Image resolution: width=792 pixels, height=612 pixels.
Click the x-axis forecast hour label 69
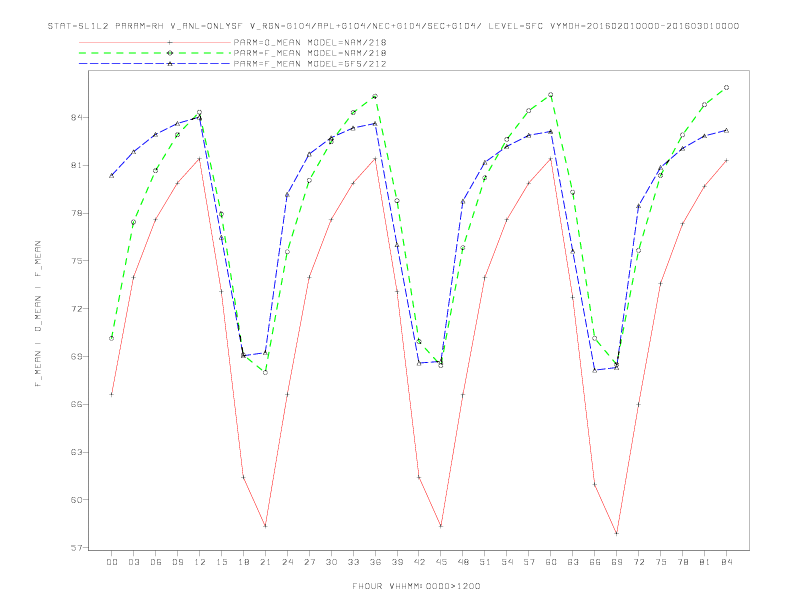click(x=617, y=562)
